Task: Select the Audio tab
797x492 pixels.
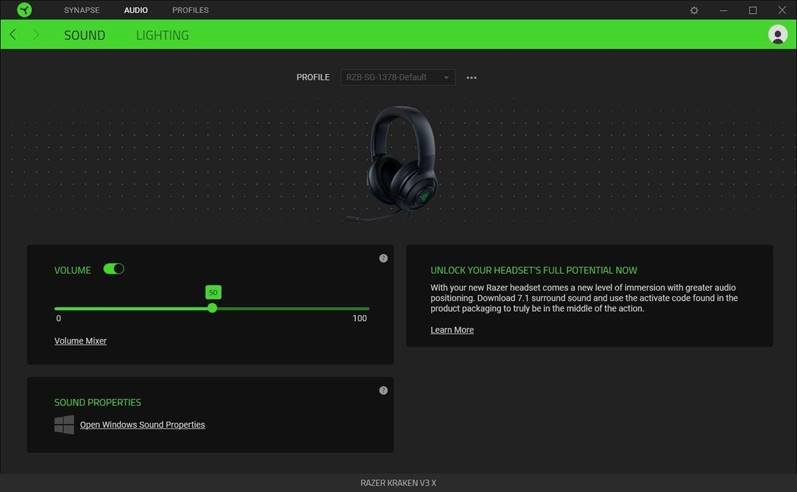Action: [x=136, y=10]
